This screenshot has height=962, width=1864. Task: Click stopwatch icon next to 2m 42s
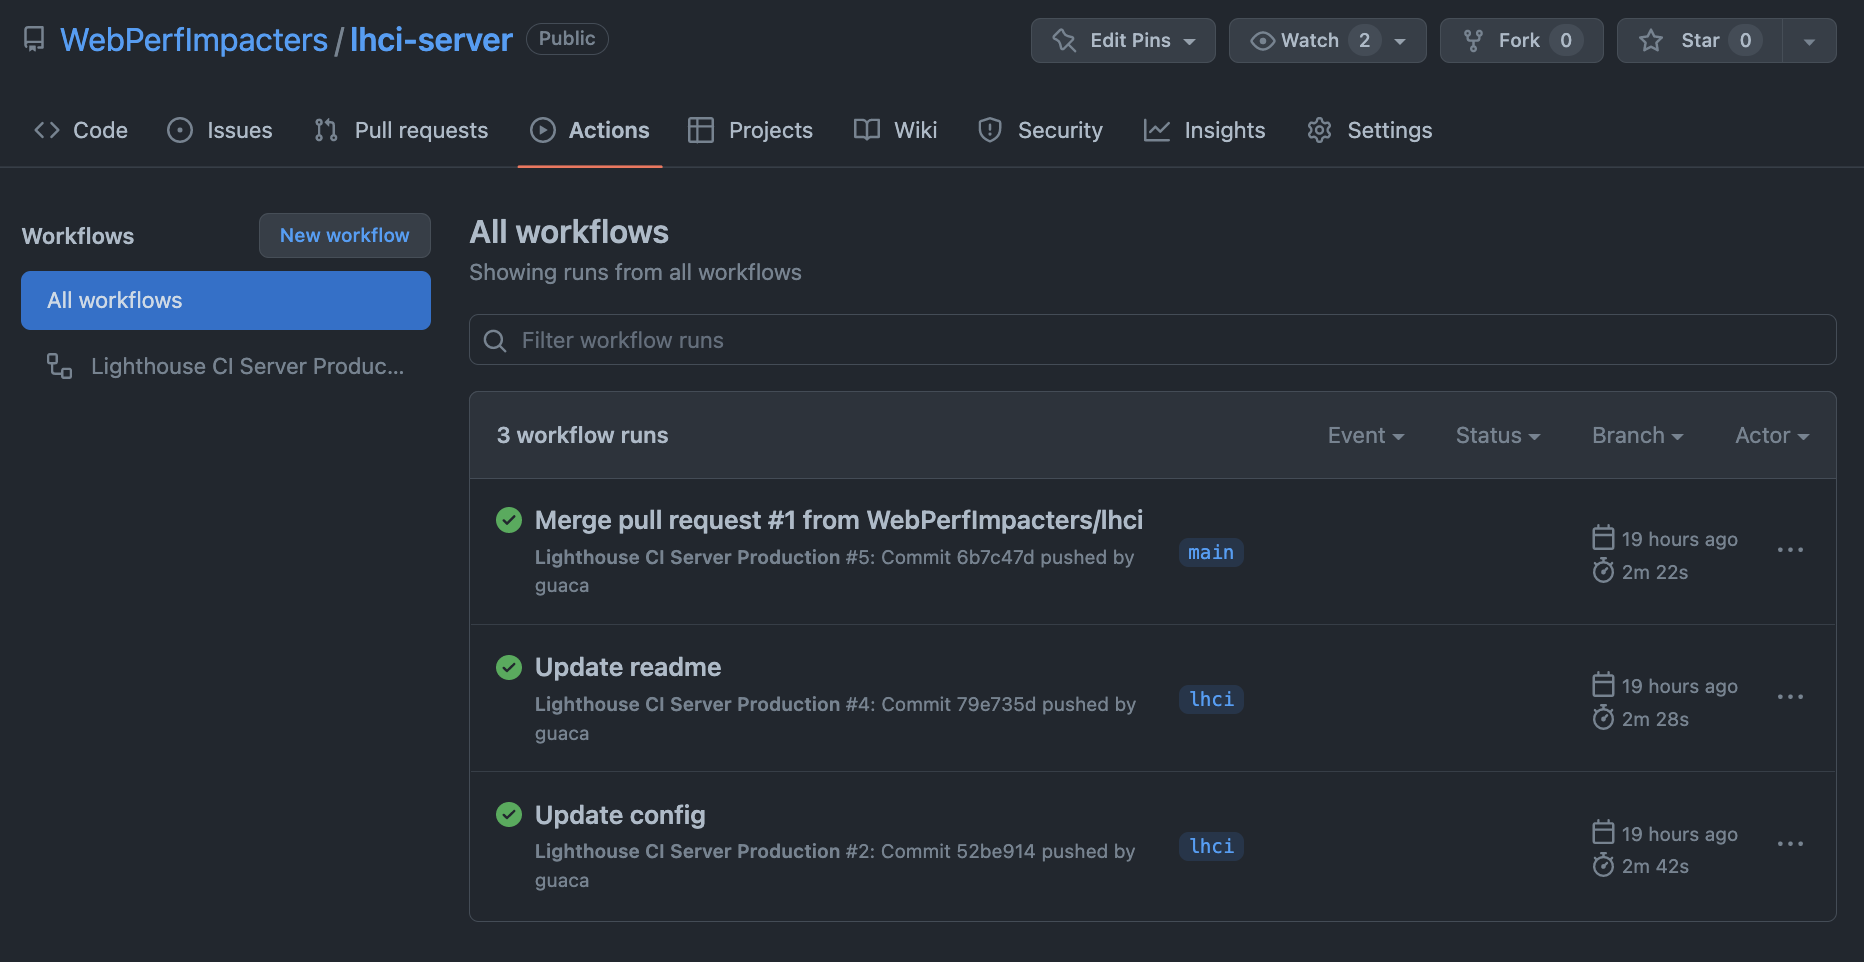point(1603,865)
